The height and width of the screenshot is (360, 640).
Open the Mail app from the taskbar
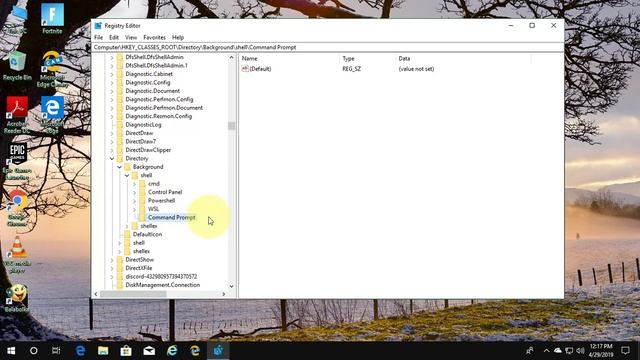pyautogui.click(x=149, y=351)
